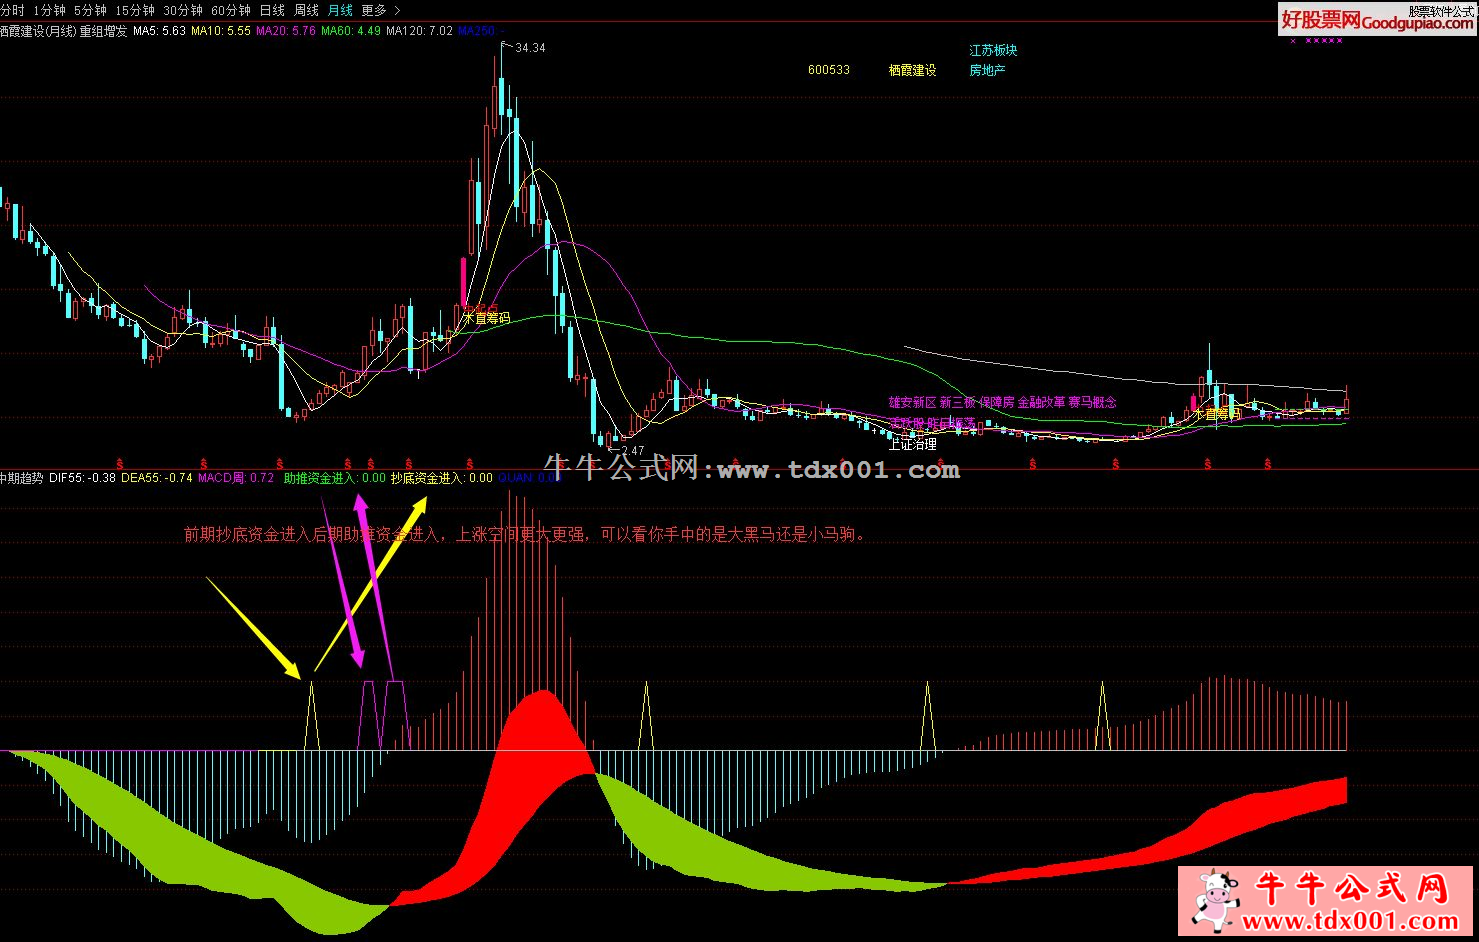
Task: Click the green MA60: 4.49 label
Action: pos(351,31)
